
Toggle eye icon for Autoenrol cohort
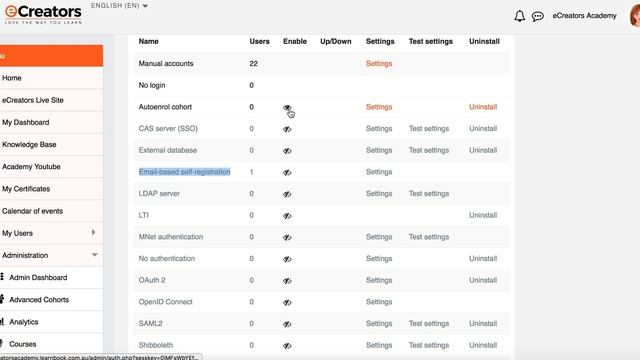[x=287, y=107]
